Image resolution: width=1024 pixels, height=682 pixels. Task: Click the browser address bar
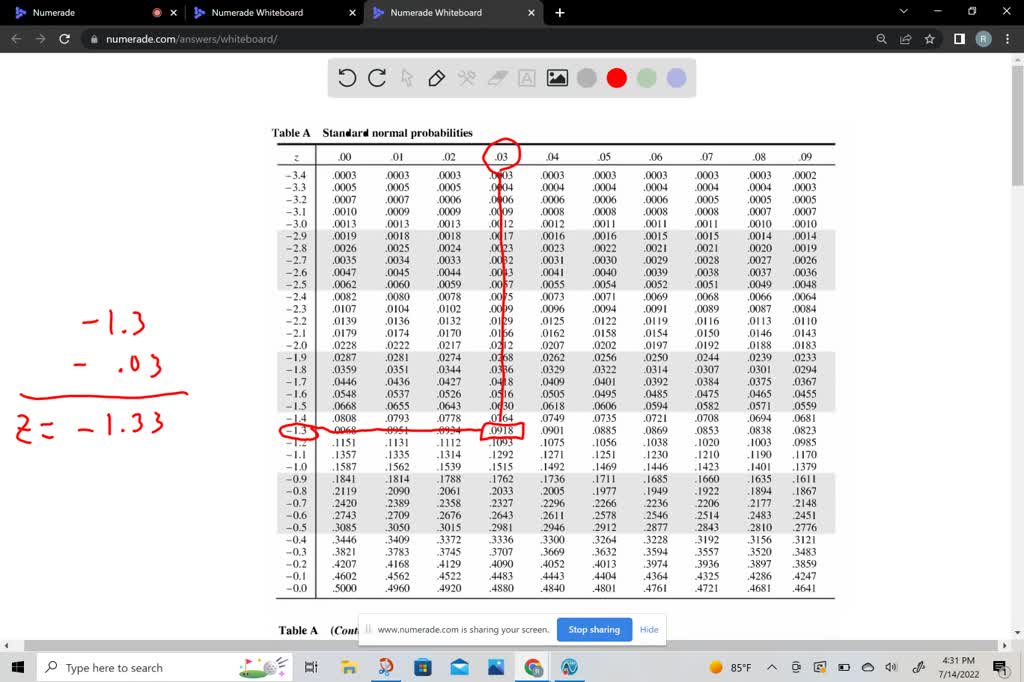[x=300, y=38]
